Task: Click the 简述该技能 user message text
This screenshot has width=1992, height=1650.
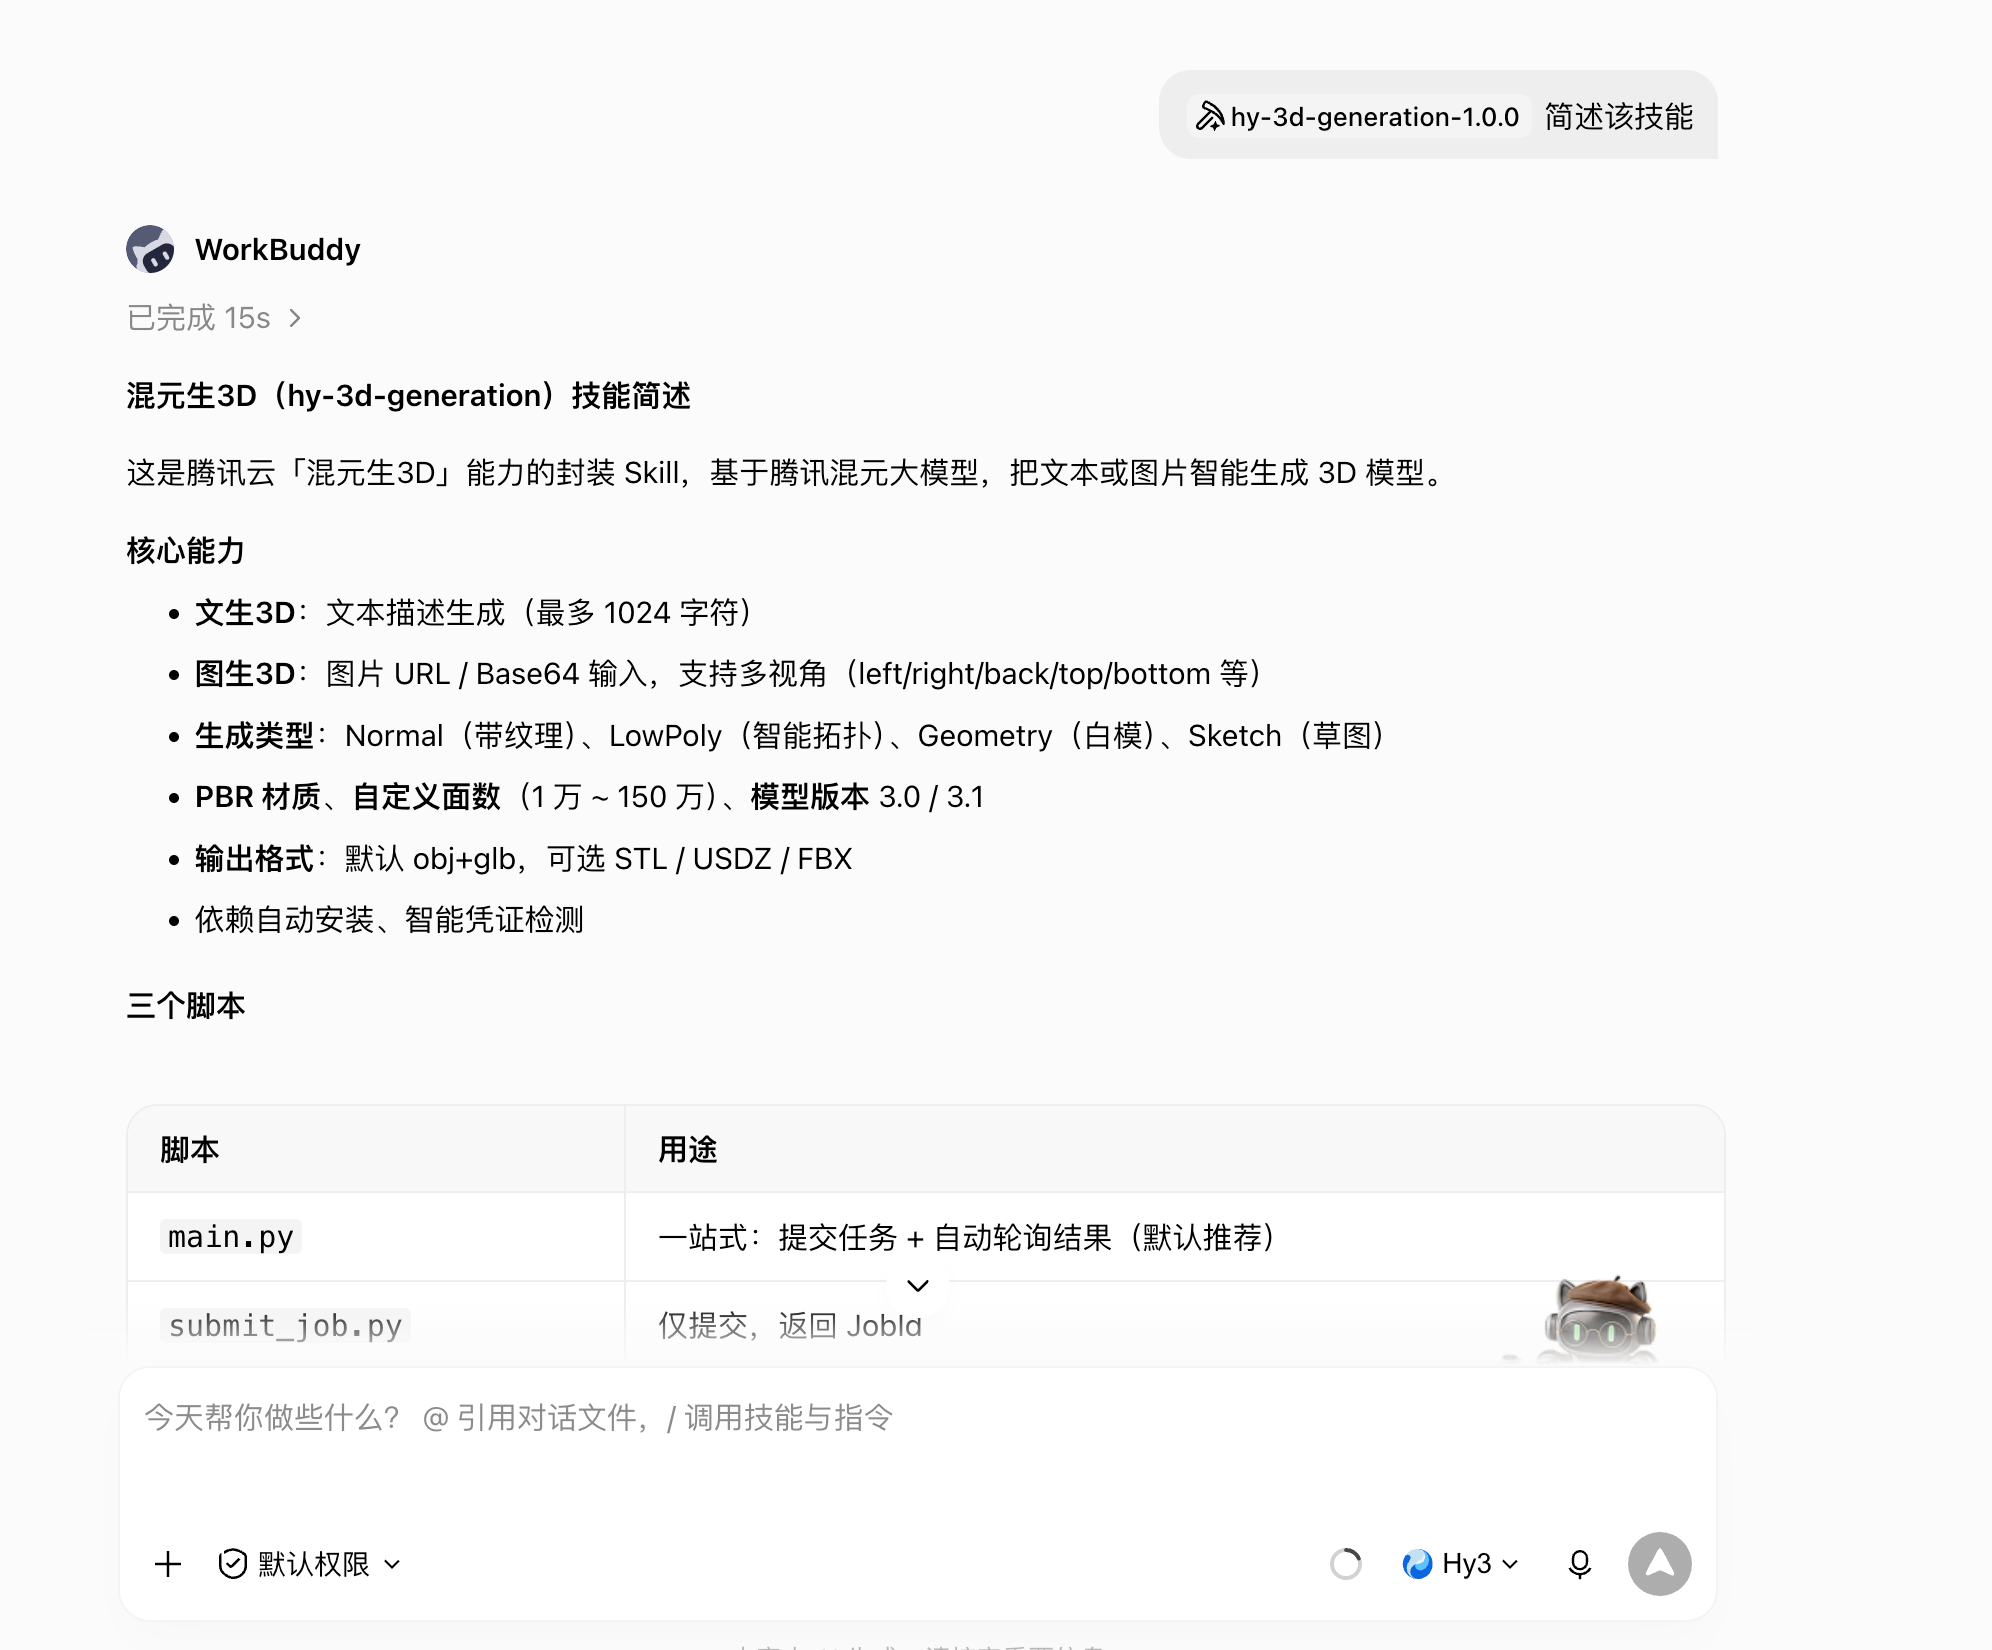Action: pyautogui.click(x=1619, y=117)
